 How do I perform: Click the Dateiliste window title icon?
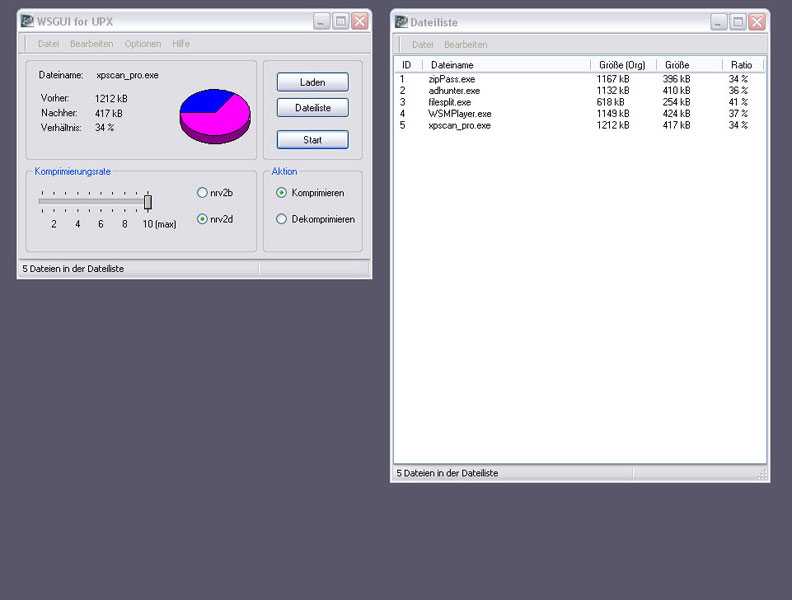401,21
